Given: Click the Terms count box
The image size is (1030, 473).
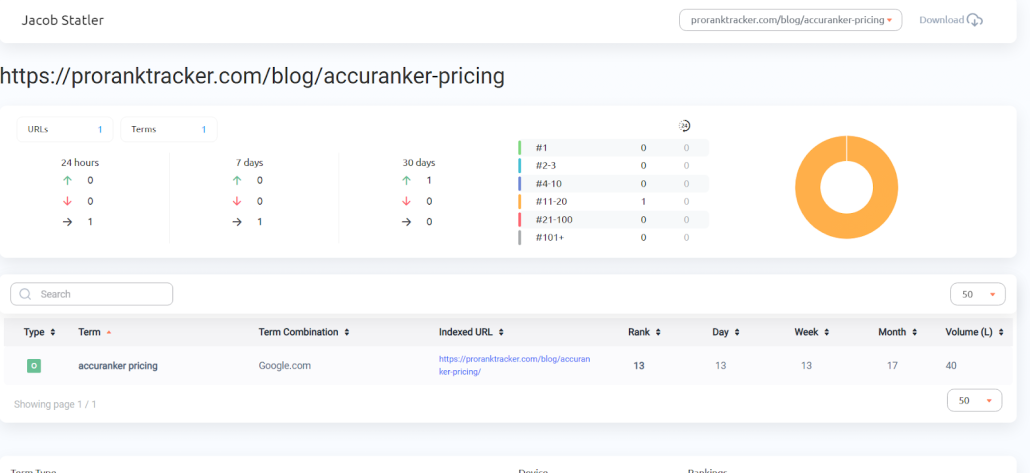Looking at the screenshot, I should 169,129.
